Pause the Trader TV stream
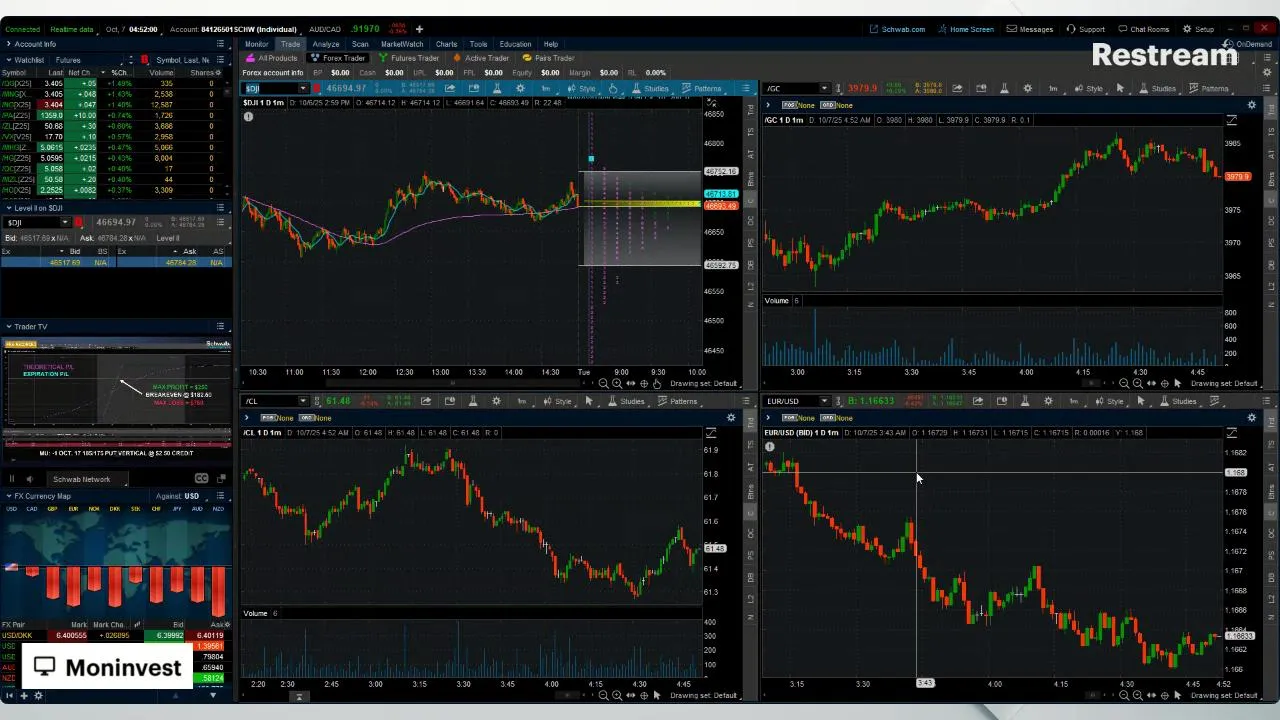This screenshot has height=720, width=1280. [x=12, y=479]
